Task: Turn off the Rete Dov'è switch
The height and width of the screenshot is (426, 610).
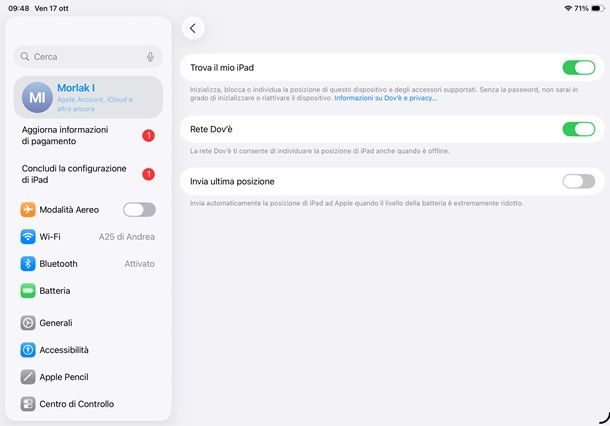Action: [578, 129]
